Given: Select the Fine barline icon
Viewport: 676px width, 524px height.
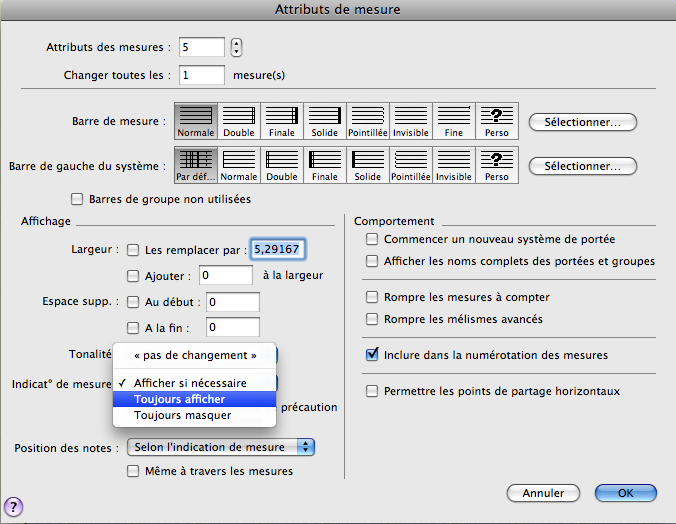Looking at the screenshot, I should click(x=454, y=120).
